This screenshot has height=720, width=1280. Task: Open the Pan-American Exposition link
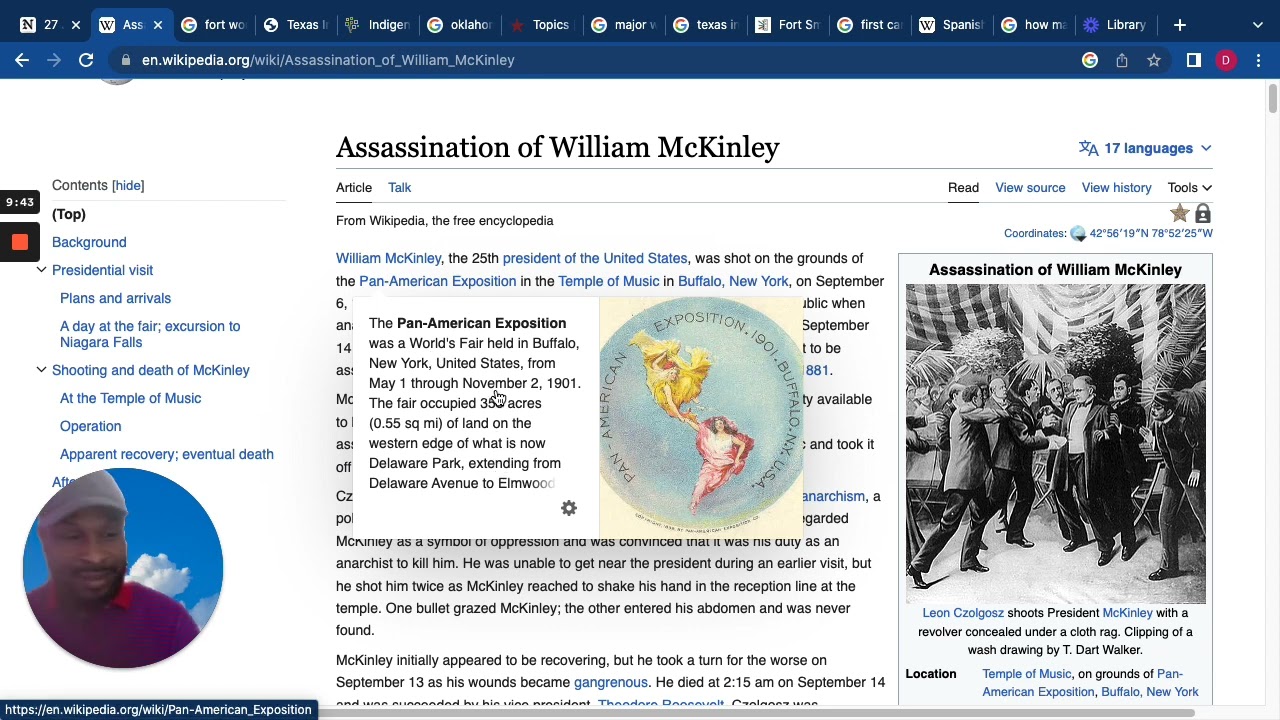click(437, 281)
